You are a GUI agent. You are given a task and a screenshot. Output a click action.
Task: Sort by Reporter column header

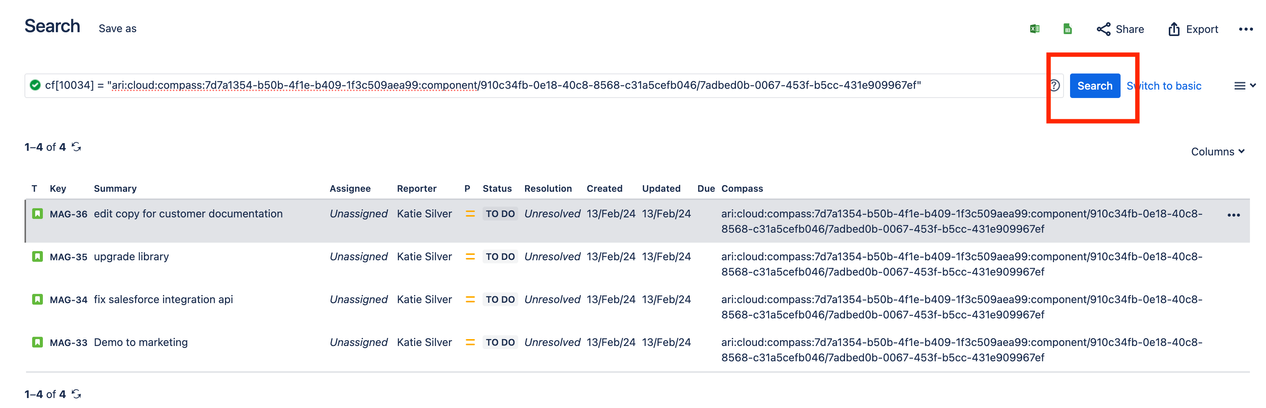(417, 188)
